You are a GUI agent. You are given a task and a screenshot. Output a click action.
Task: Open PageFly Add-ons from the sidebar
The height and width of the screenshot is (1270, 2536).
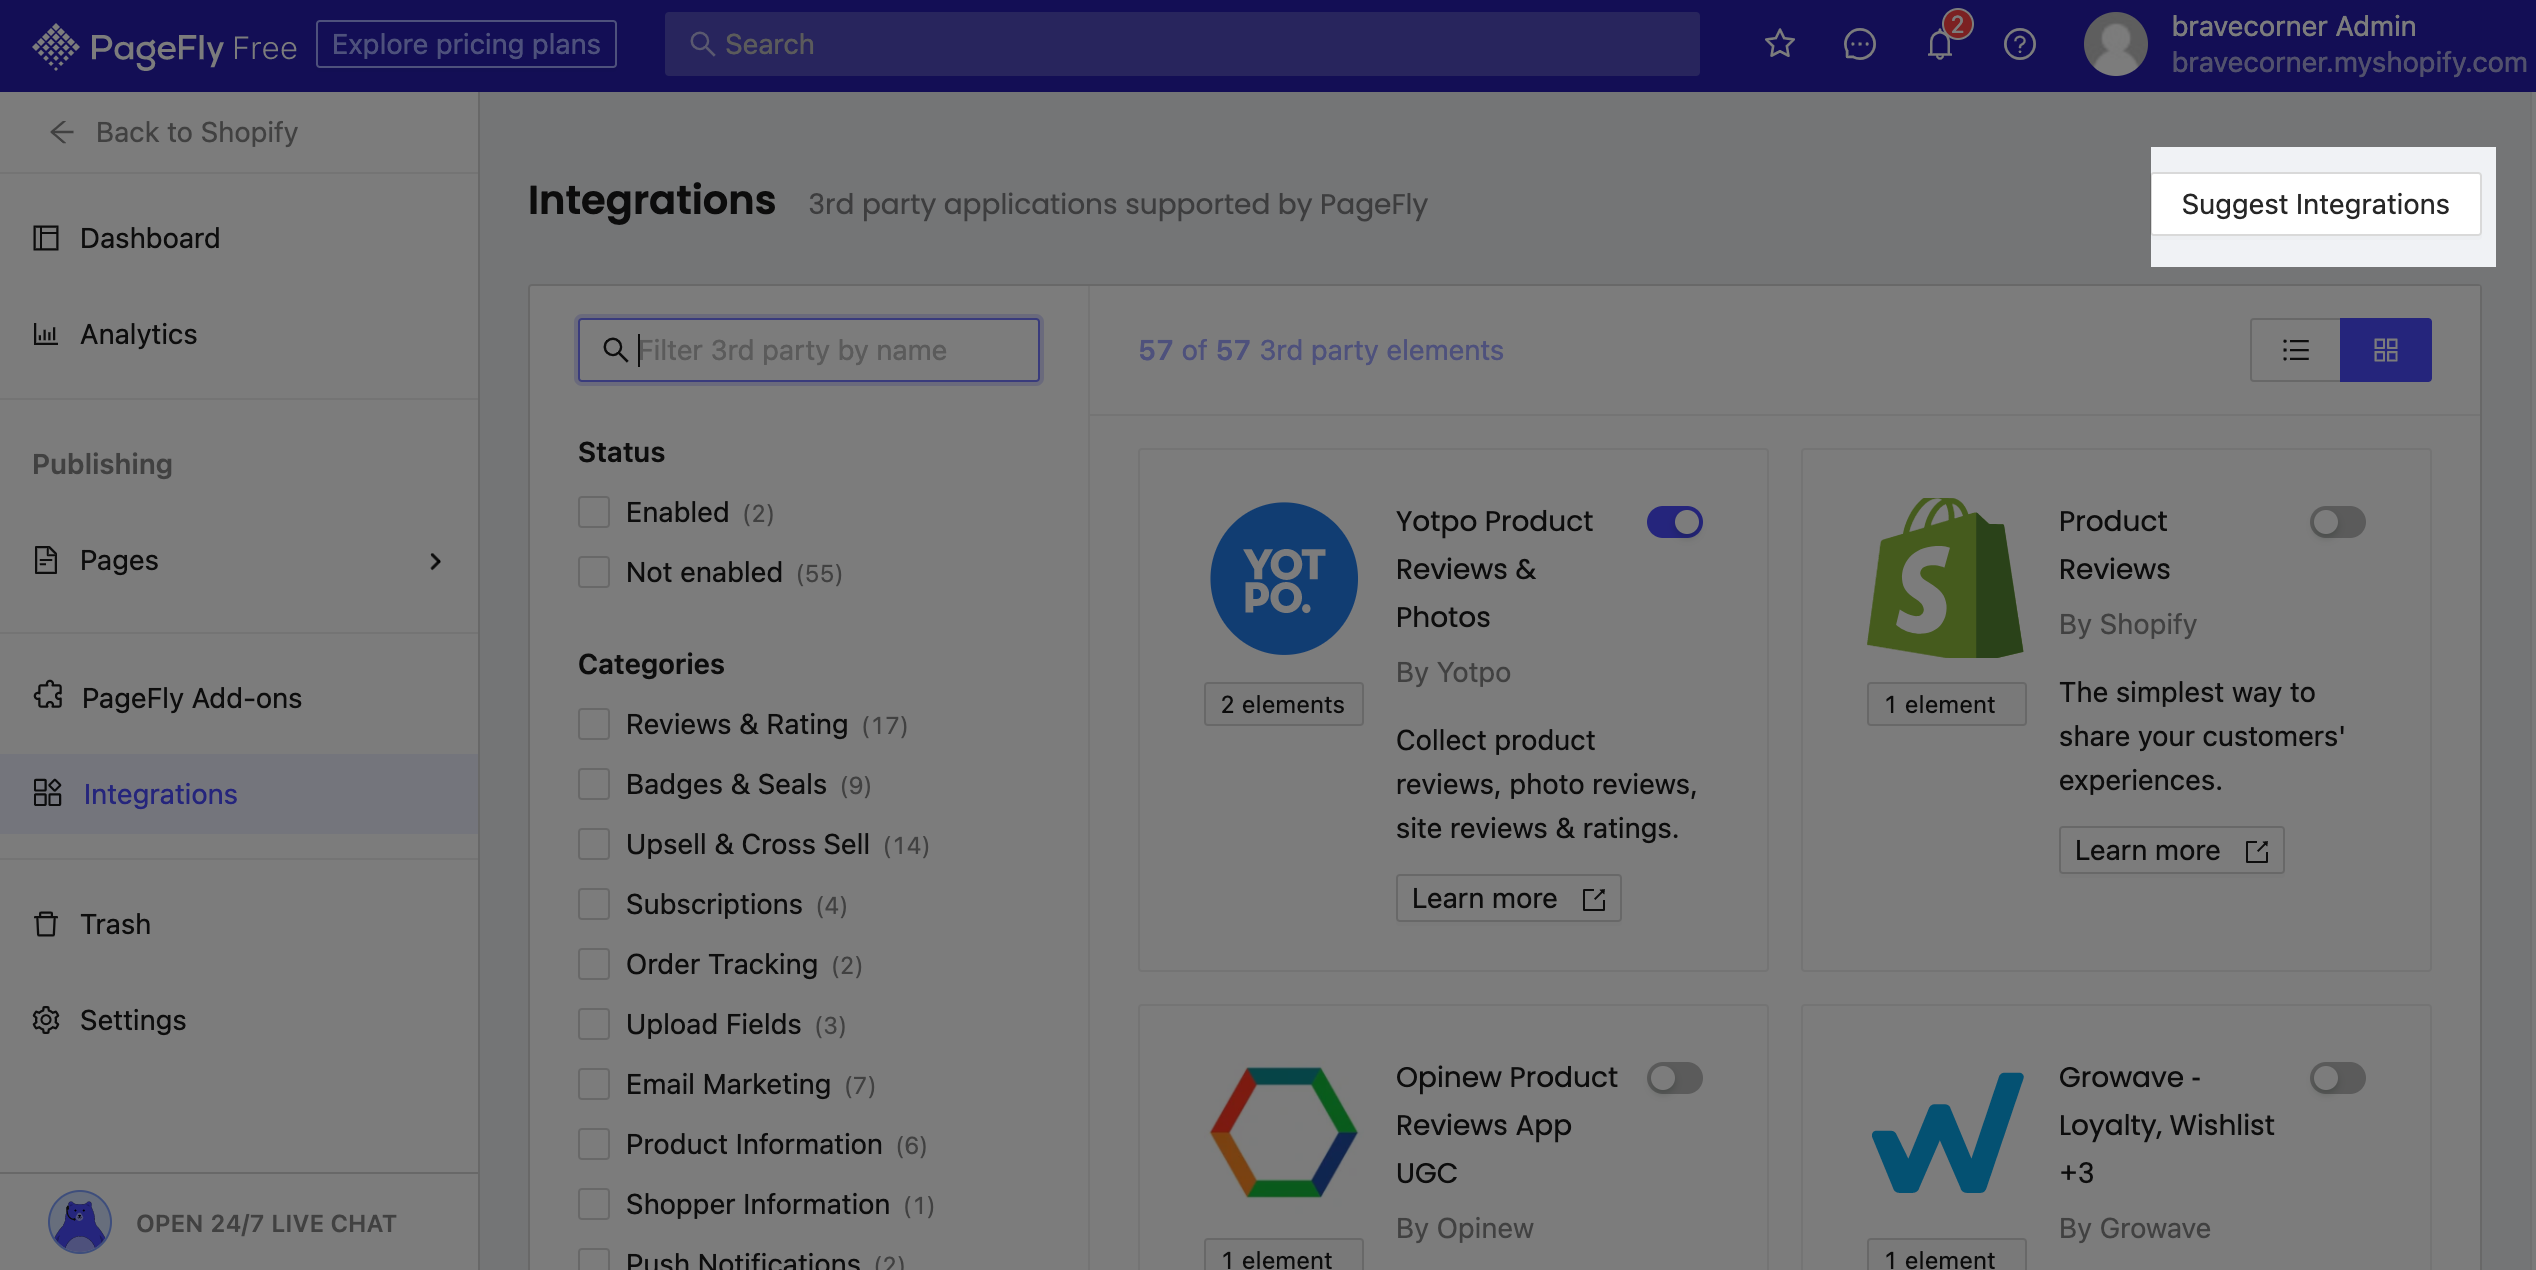[239, 697]
